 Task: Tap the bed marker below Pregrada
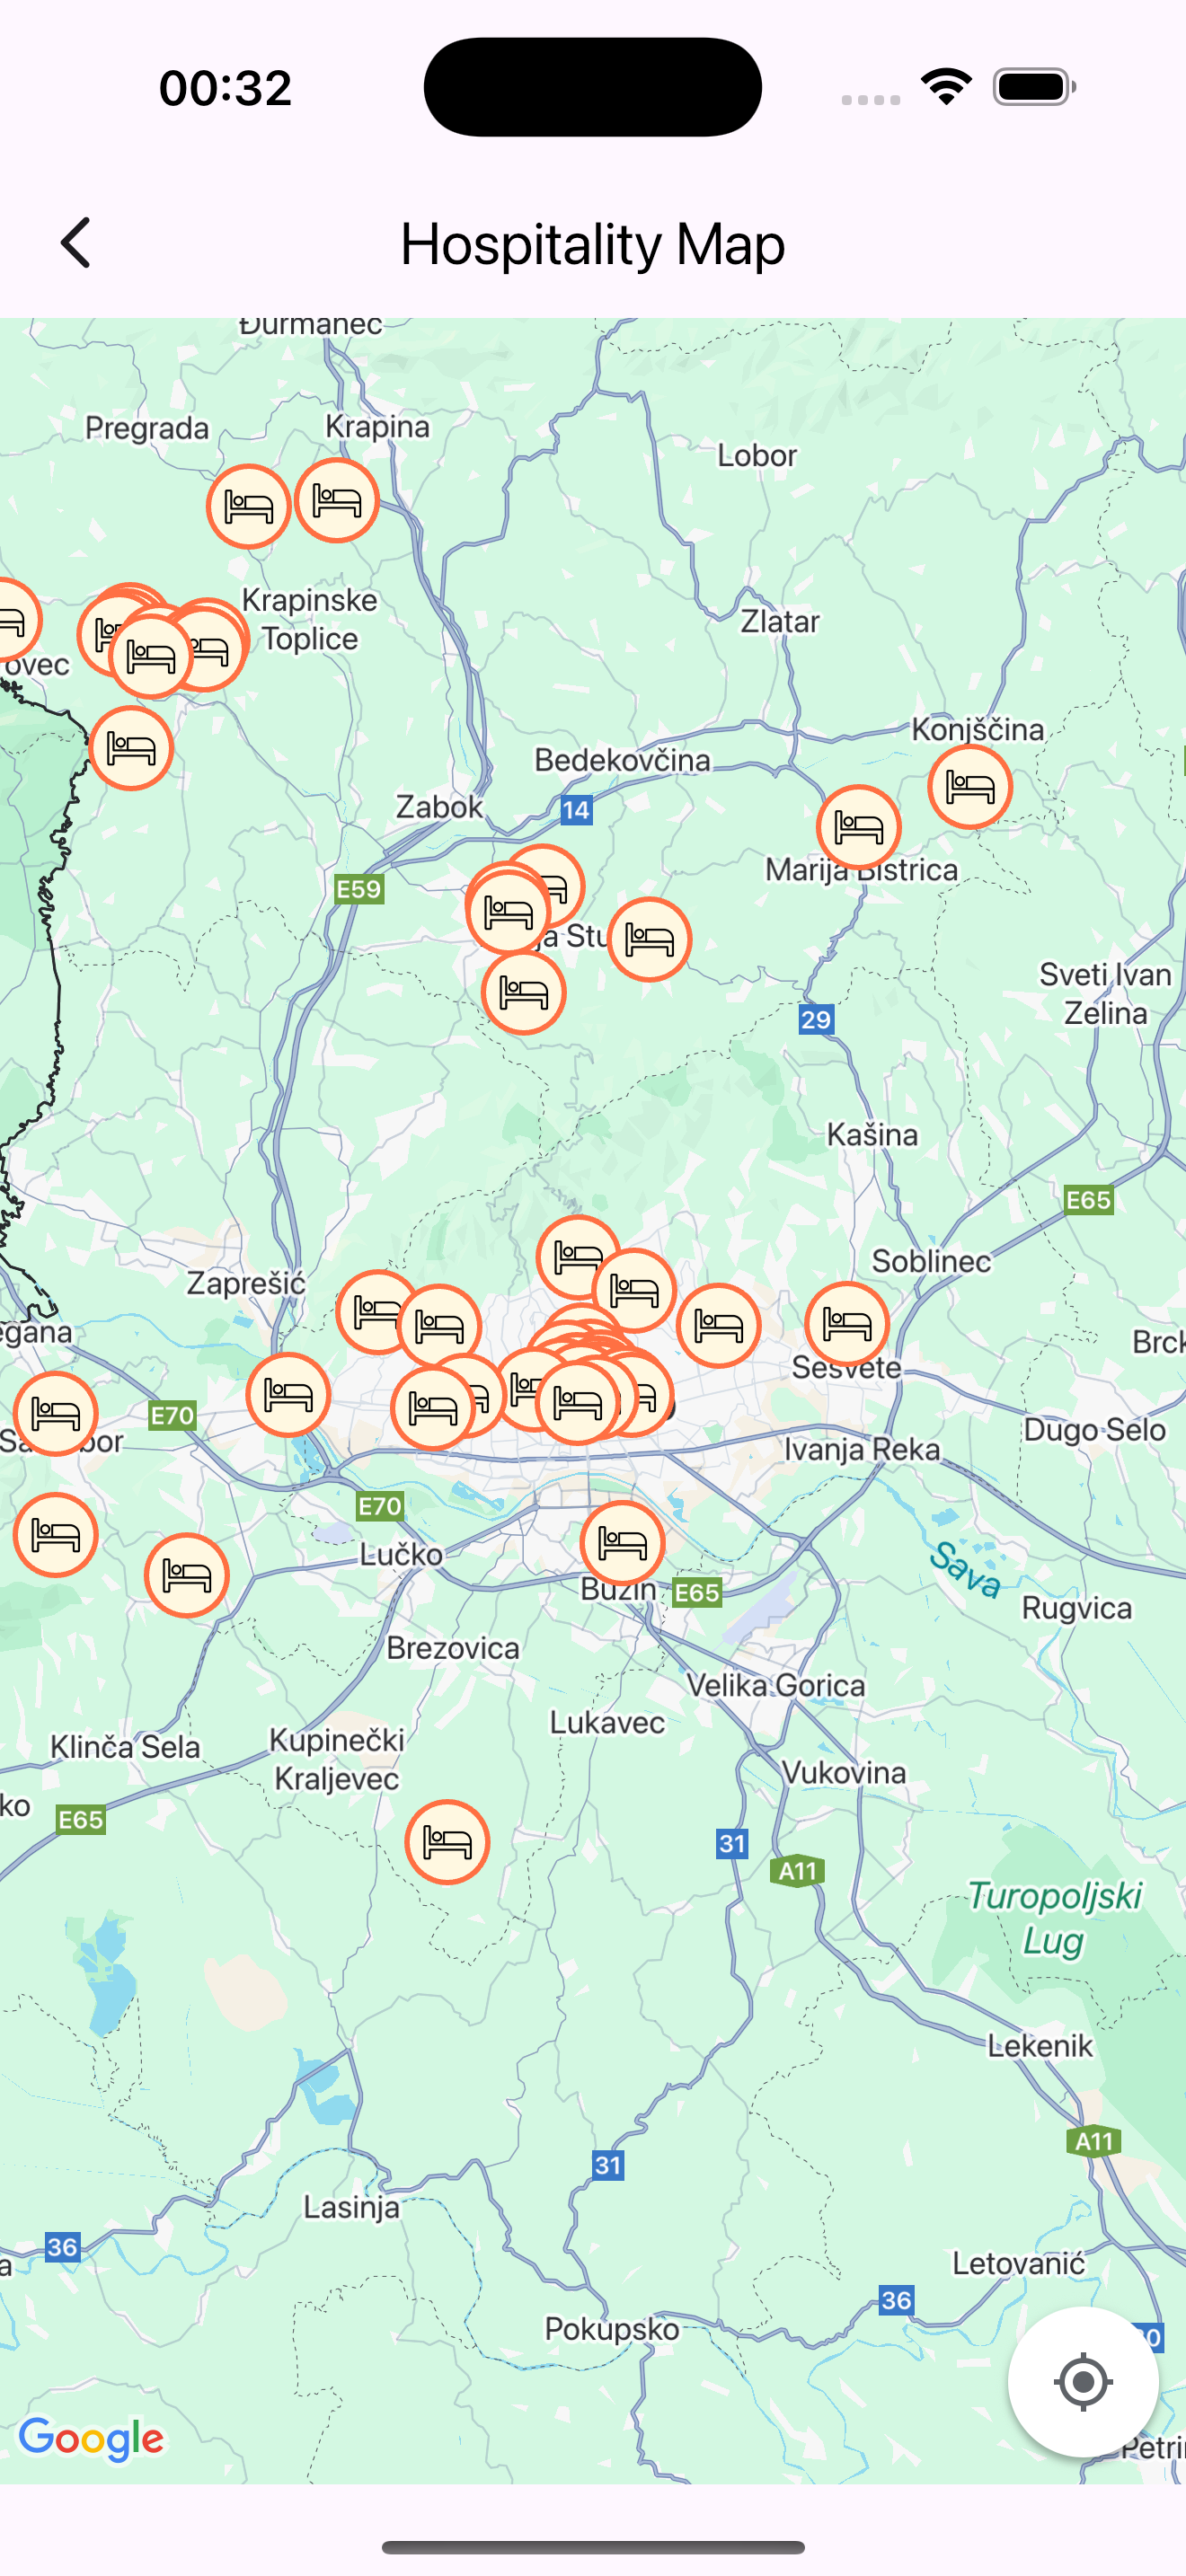tap(249, 507)
